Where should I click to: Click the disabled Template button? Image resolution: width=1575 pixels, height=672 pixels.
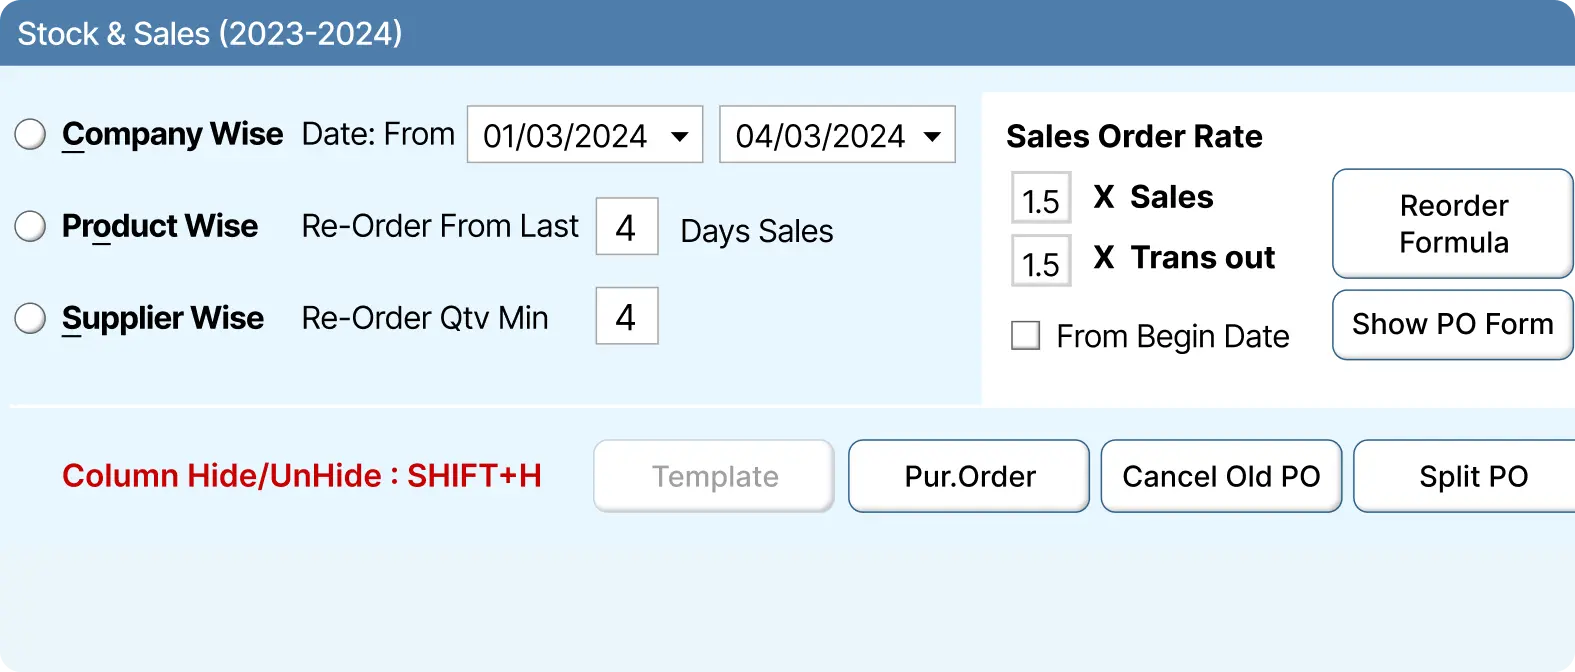coord(713,476)
